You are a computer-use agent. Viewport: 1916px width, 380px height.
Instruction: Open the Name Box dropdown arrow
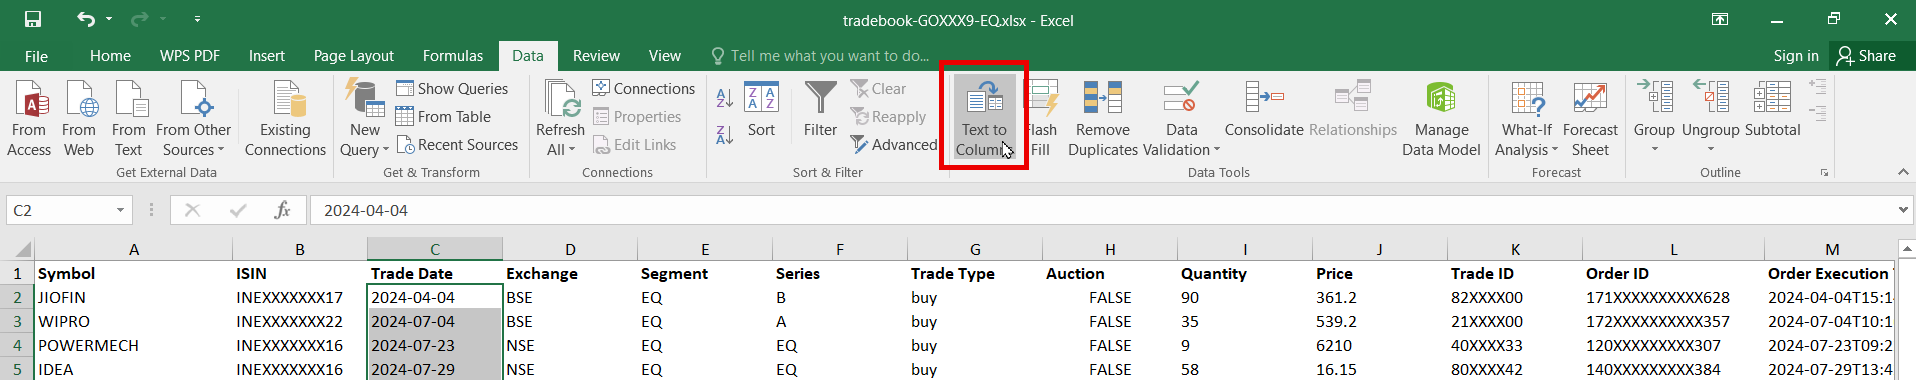[x=120, y=210]
